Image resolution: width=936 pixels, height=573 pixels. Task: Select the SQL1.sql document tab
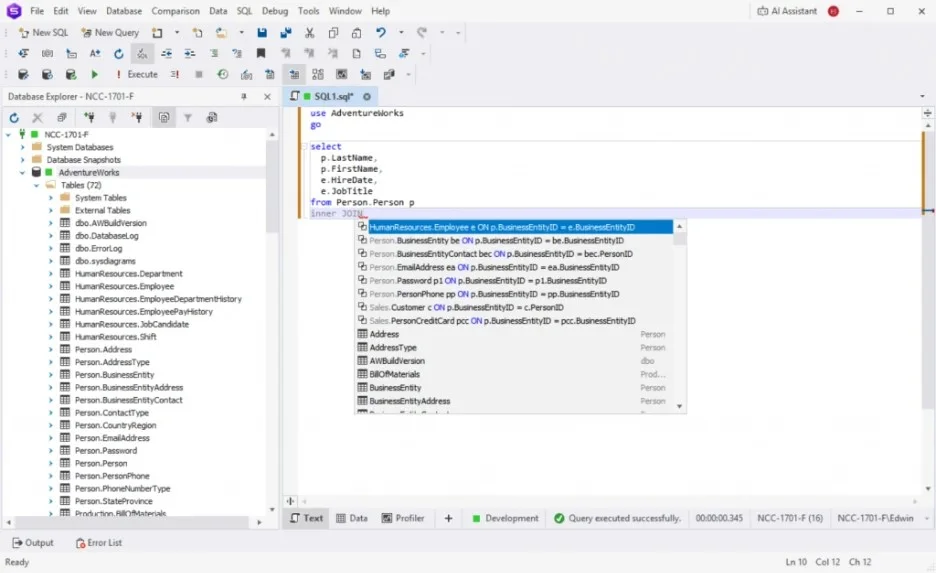tap(329, 97)
